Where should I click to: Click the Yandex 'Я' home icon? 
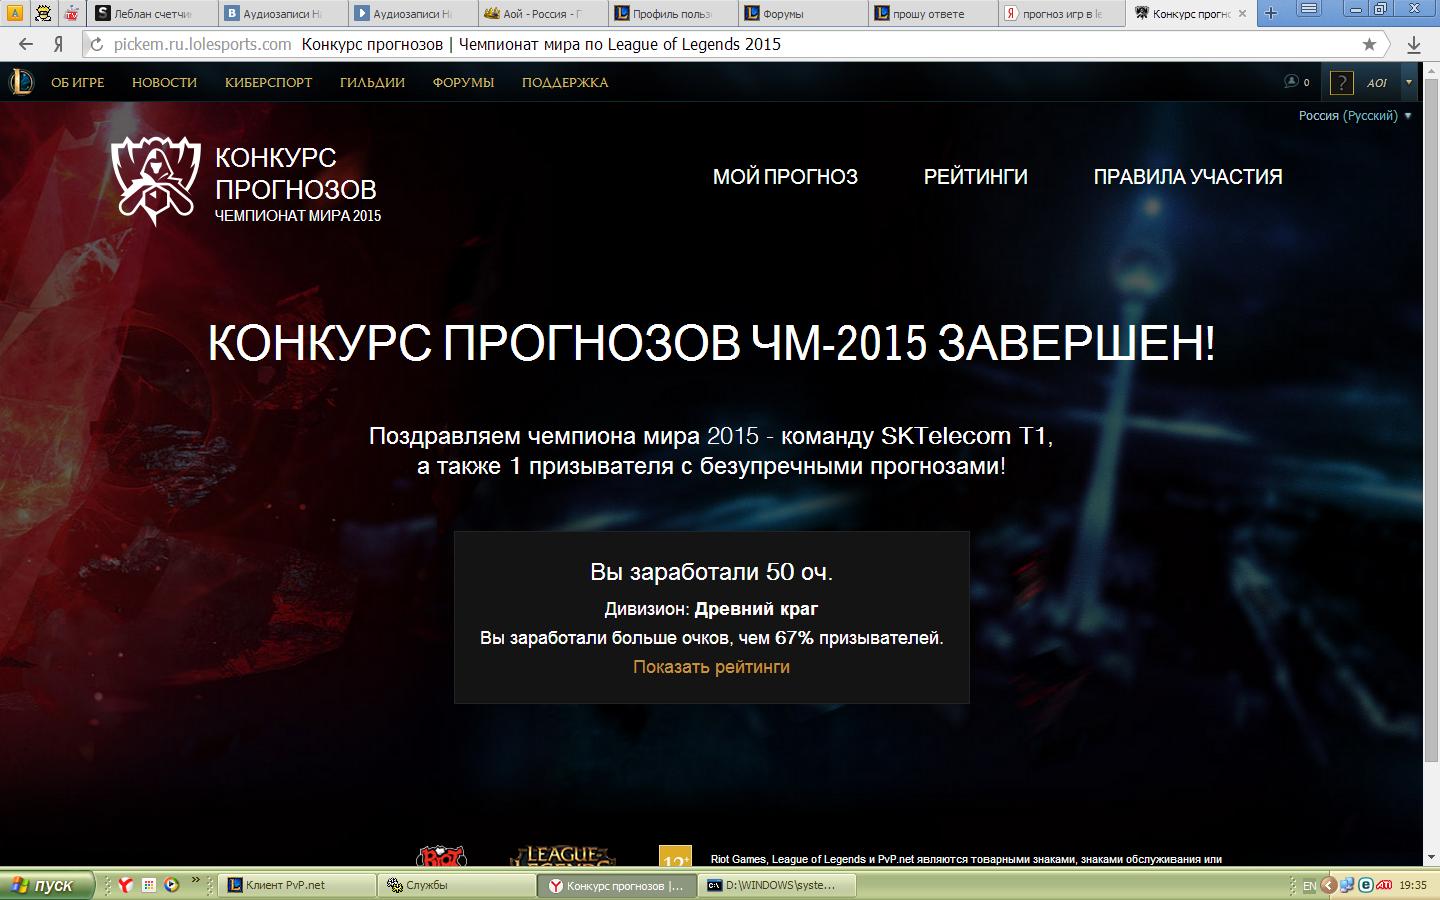click(x=59, y=44)
